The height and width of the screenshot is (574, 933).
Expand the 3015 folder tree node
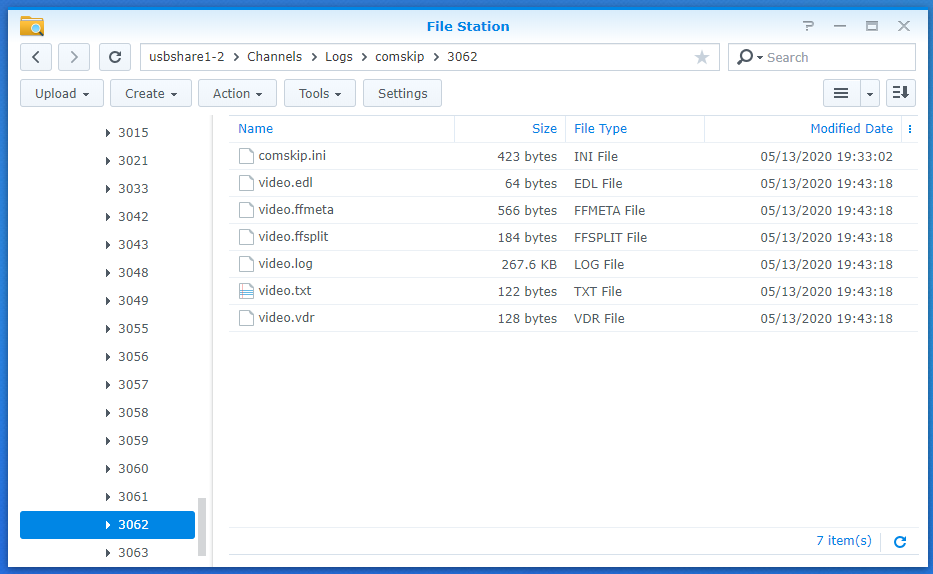pyautogui.click(x=108, y=133)
